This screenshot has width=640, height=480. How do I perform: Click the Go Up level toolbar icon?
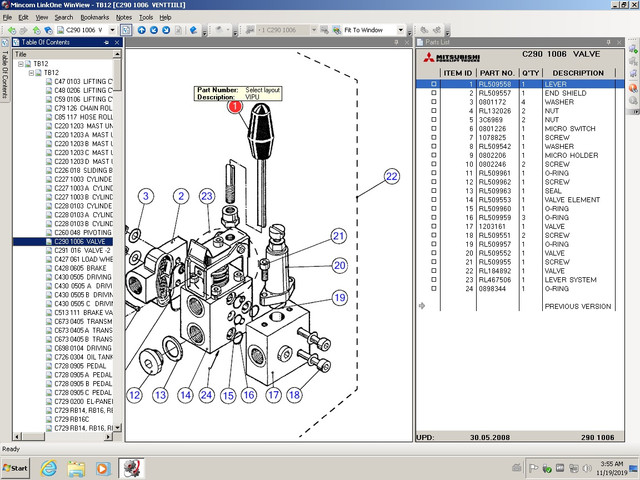[36, 30]
